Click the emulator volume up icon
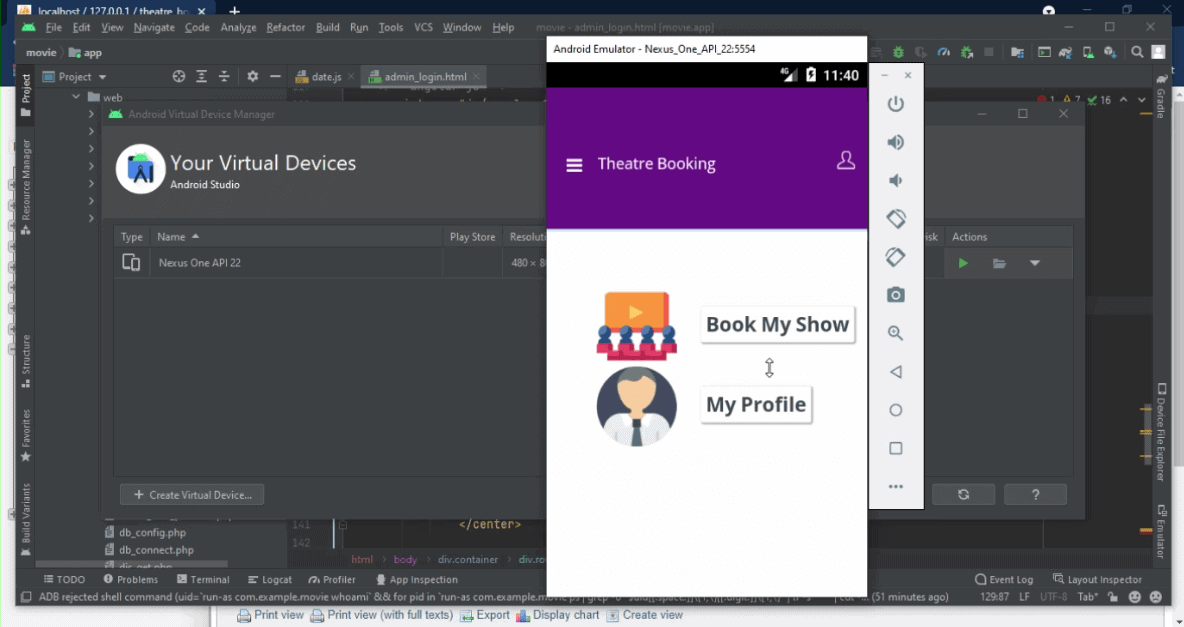 pos(896,142)
